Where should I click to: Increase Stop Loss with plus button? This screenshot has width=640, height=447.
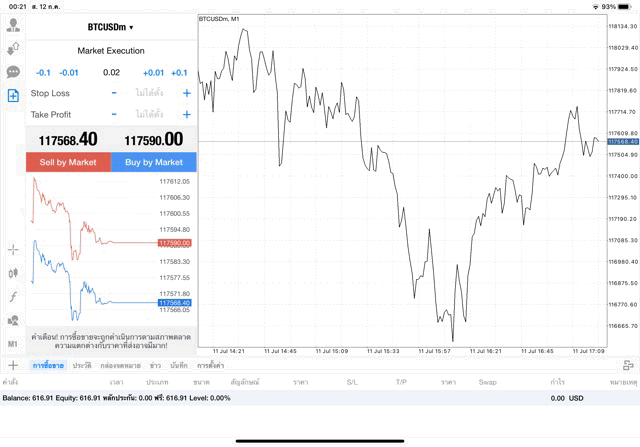click(x=186, y=93)
